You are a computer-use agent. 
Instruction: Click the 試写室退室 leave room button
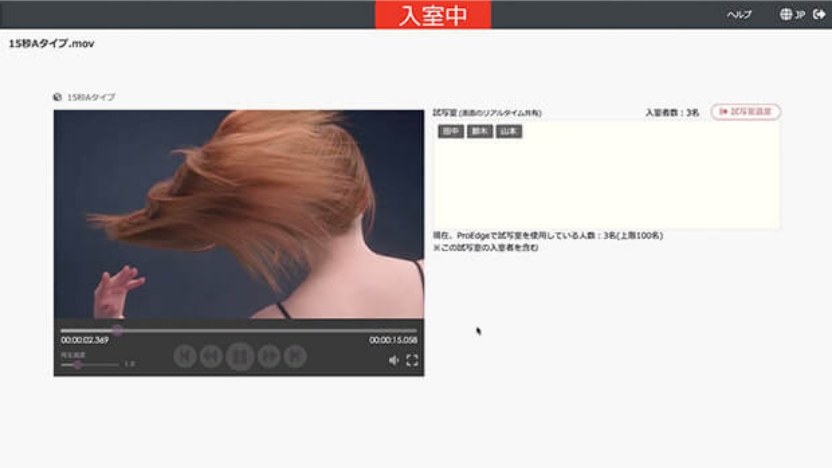pos(746,112)
